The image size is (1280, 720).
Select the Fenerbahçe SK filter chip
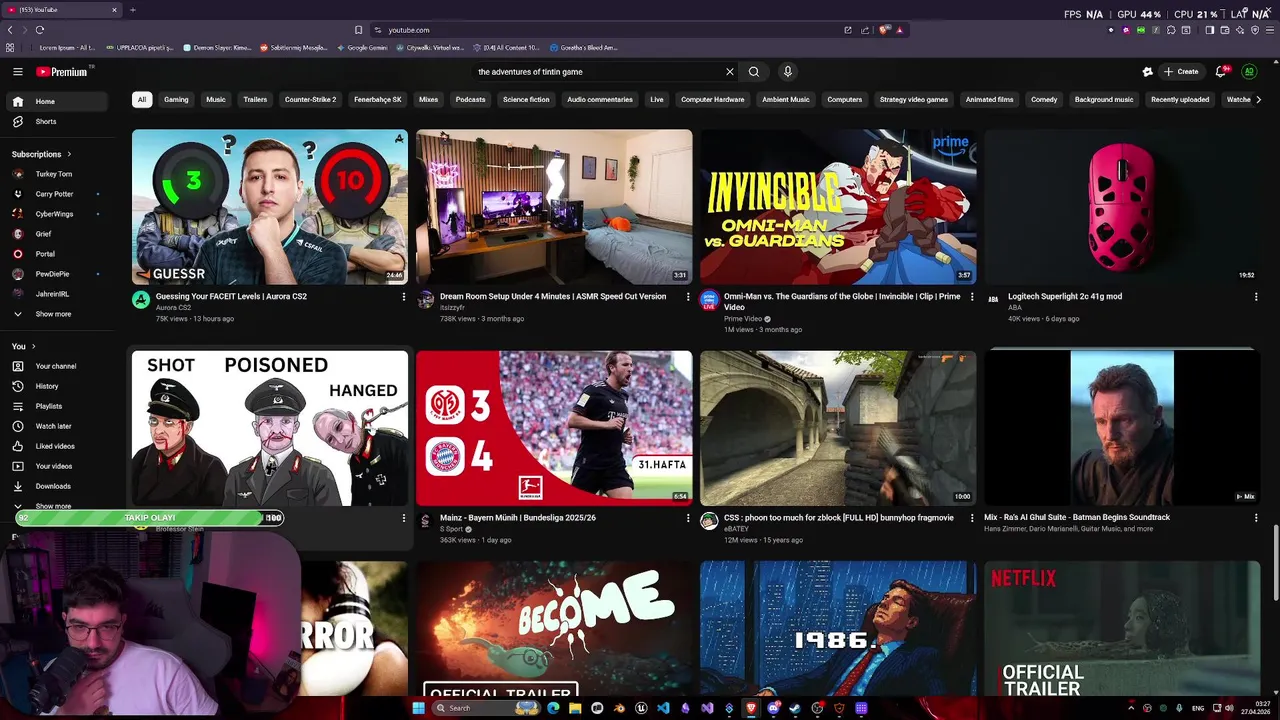[x=378, y=100]
